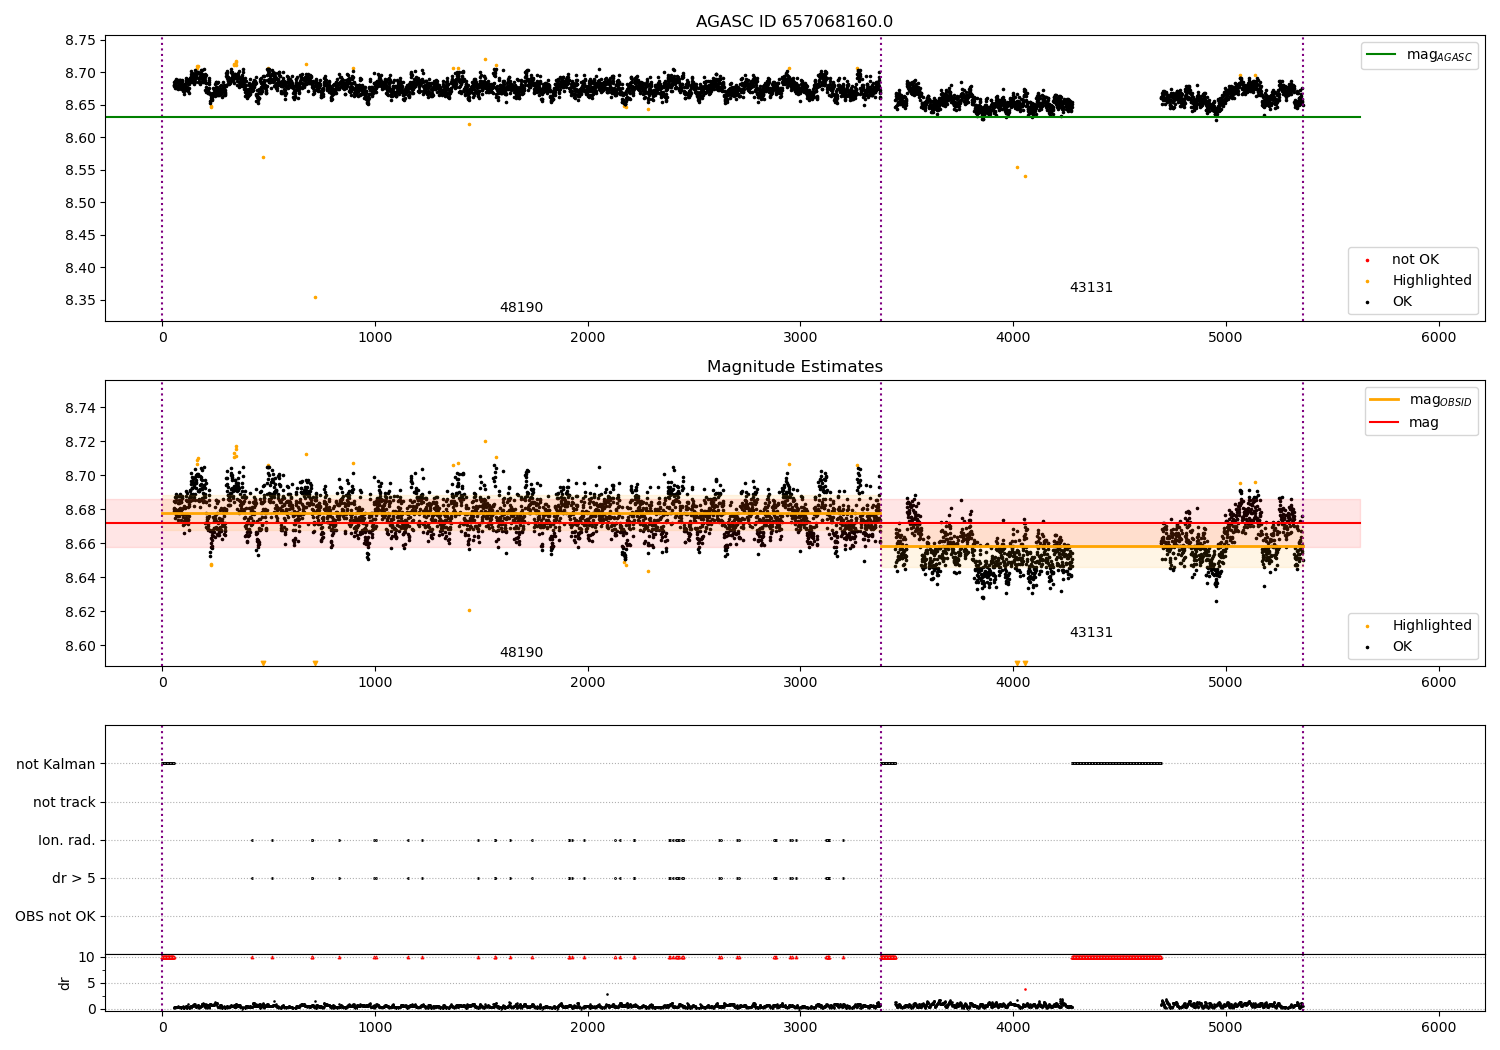Viewport: 1500px width, 1050px height.
Task: Click green line sample in mag AGASC legend
Action: point(1381,55)
